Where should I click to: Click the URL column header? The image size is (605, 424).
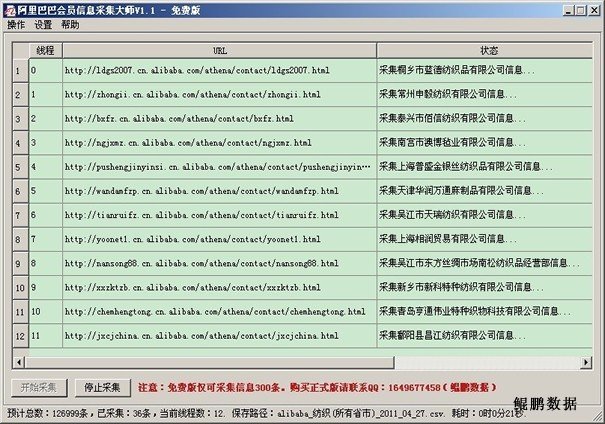[220, 51]
